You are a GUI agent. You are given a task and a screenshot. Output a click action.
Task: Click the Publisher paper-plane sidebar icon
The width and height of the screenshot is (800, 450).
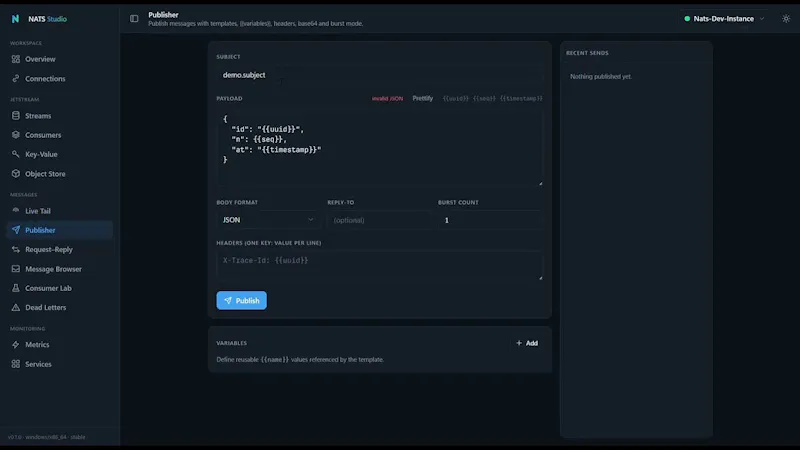coord(16,230)
